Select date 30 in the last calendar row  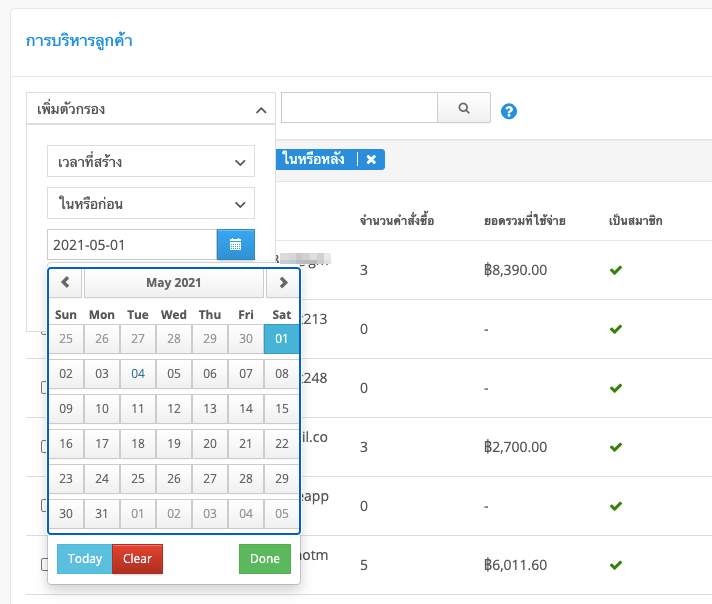(66, 514)
